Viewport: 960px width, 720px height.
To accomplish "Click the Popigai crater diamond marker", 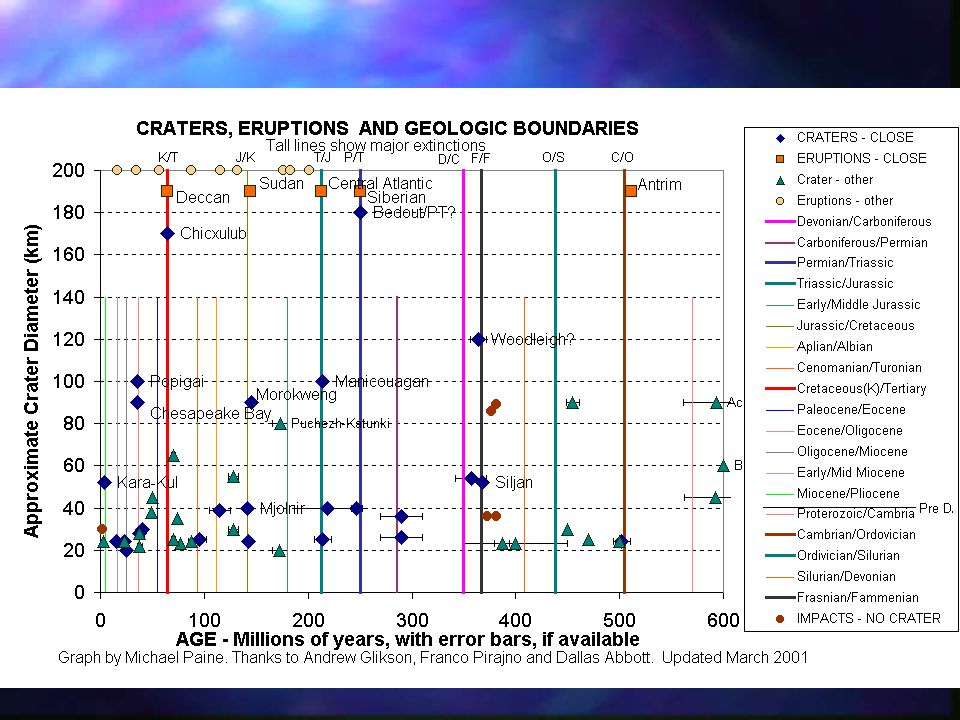I will [x=138, y=381].
